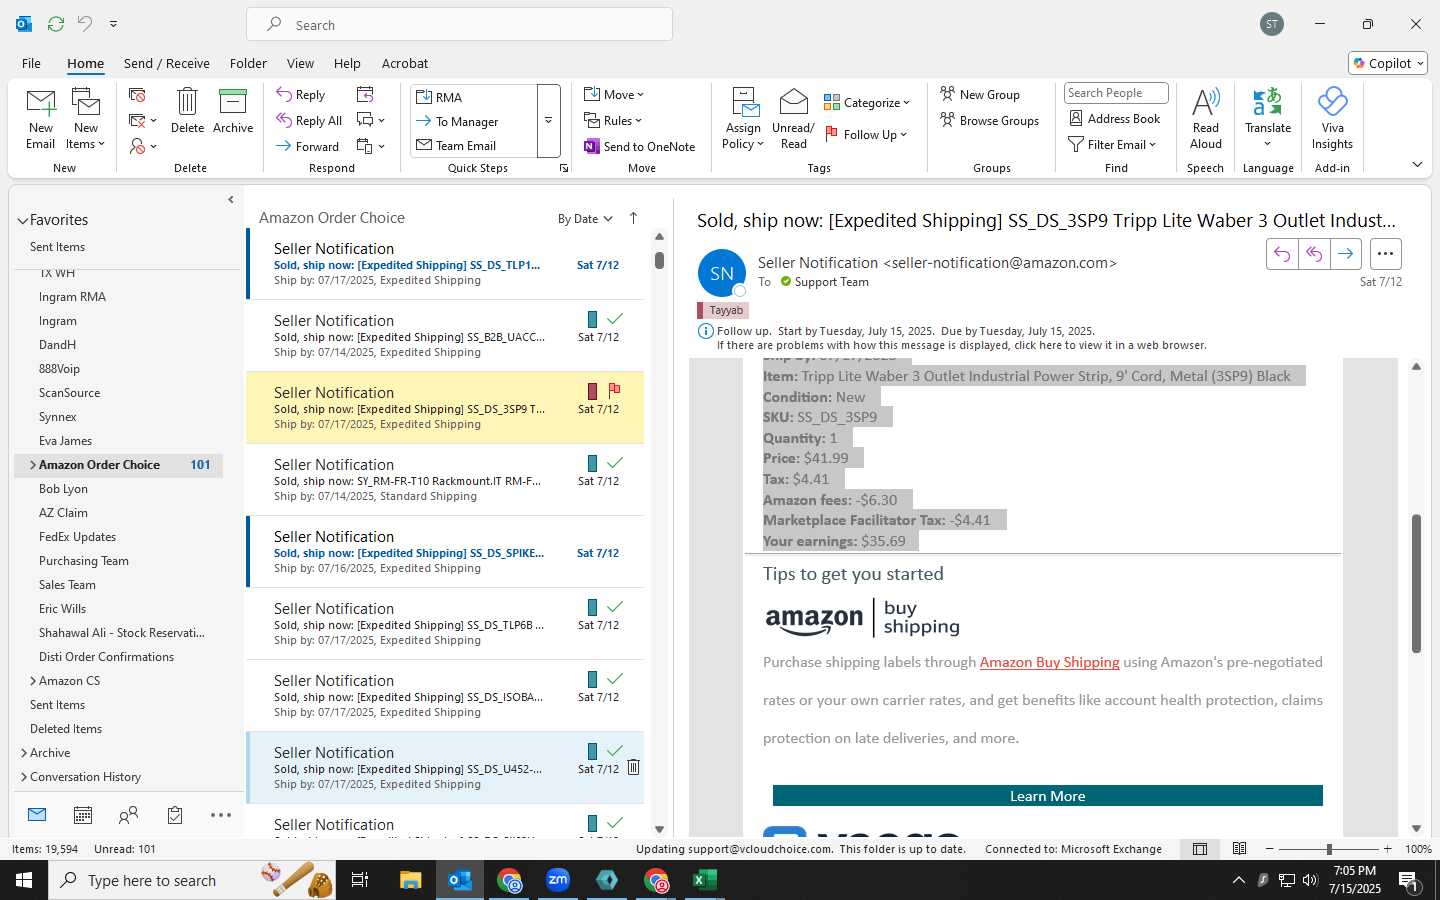Click the Read Aloud icon
This screenshot has height=900, width=1440.
pyautogui.click(x=1206, y=102)
